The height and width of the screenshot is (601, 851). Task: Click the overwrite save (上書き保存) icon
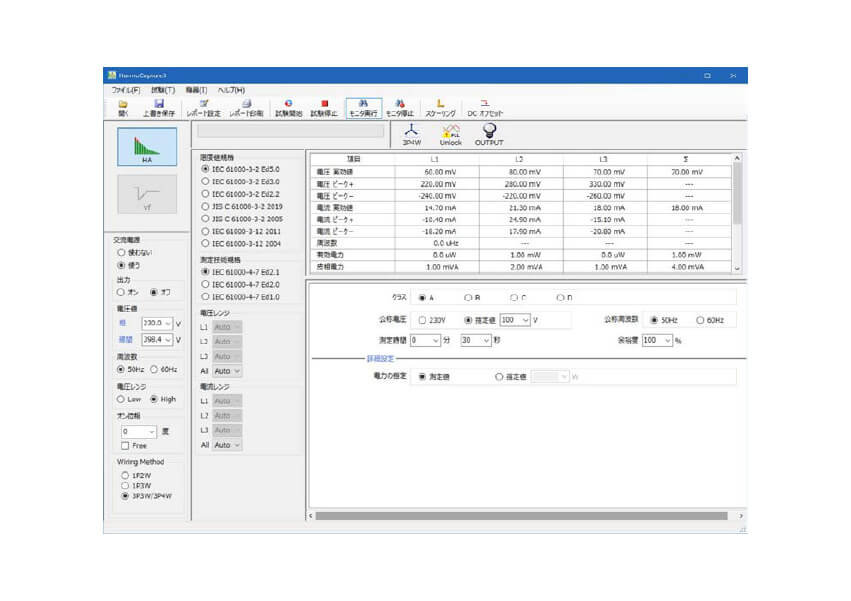click(158, 106)
